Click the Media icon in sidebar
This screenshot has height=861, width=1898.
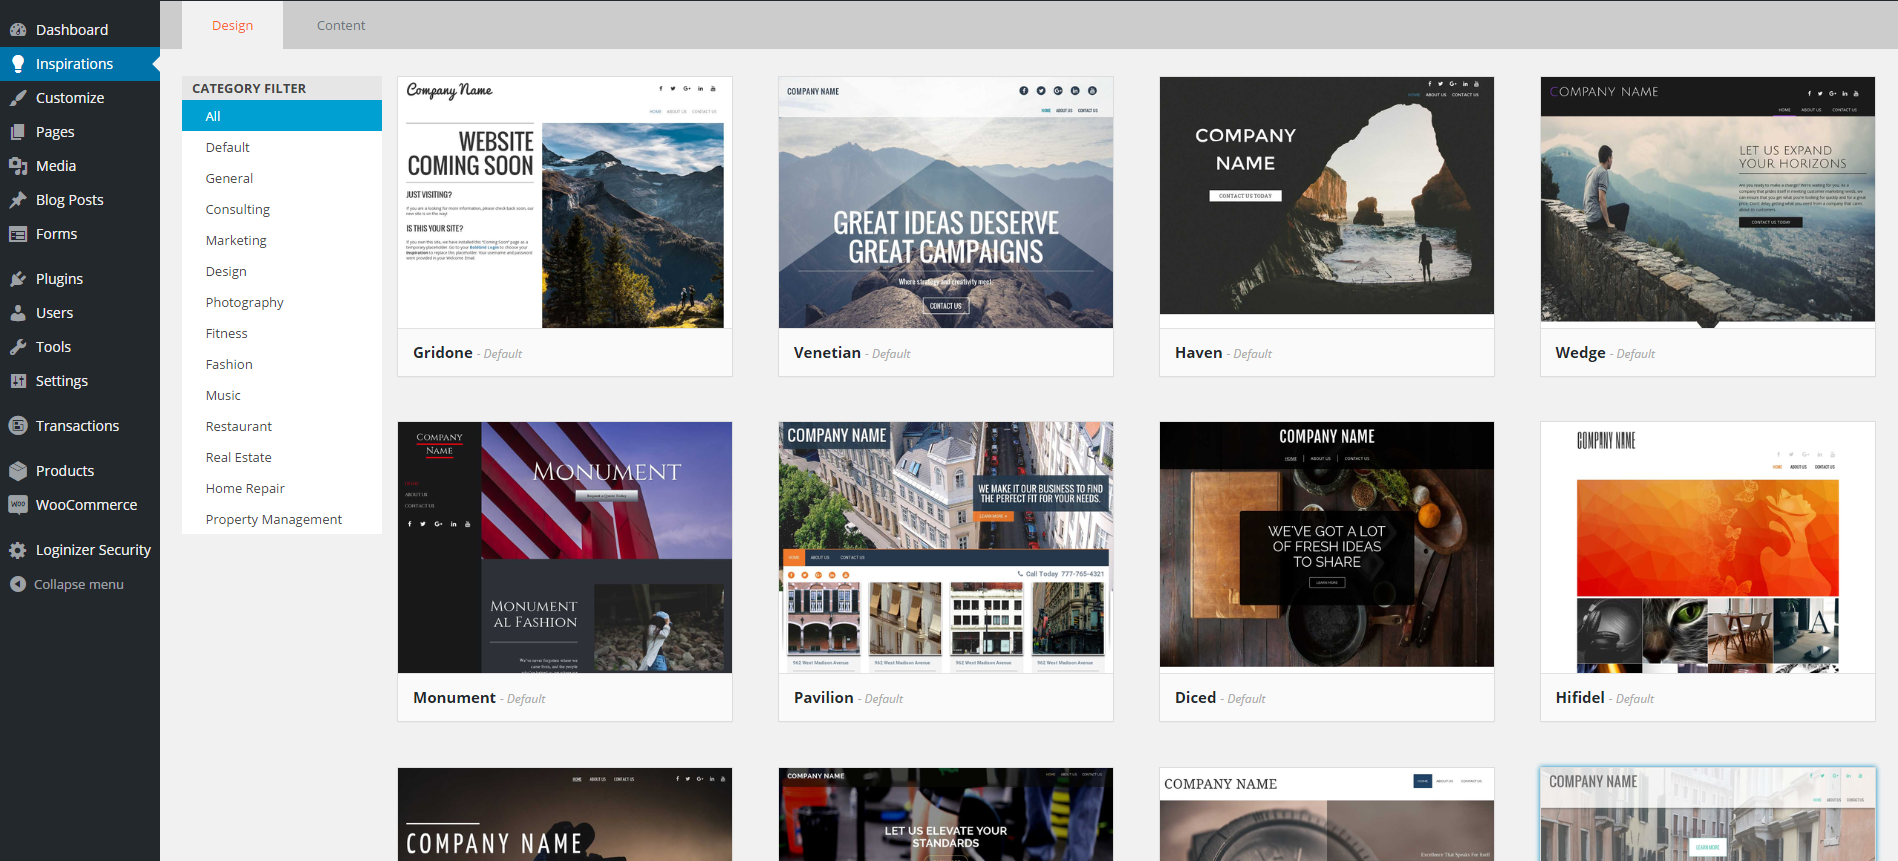(18, 166)
